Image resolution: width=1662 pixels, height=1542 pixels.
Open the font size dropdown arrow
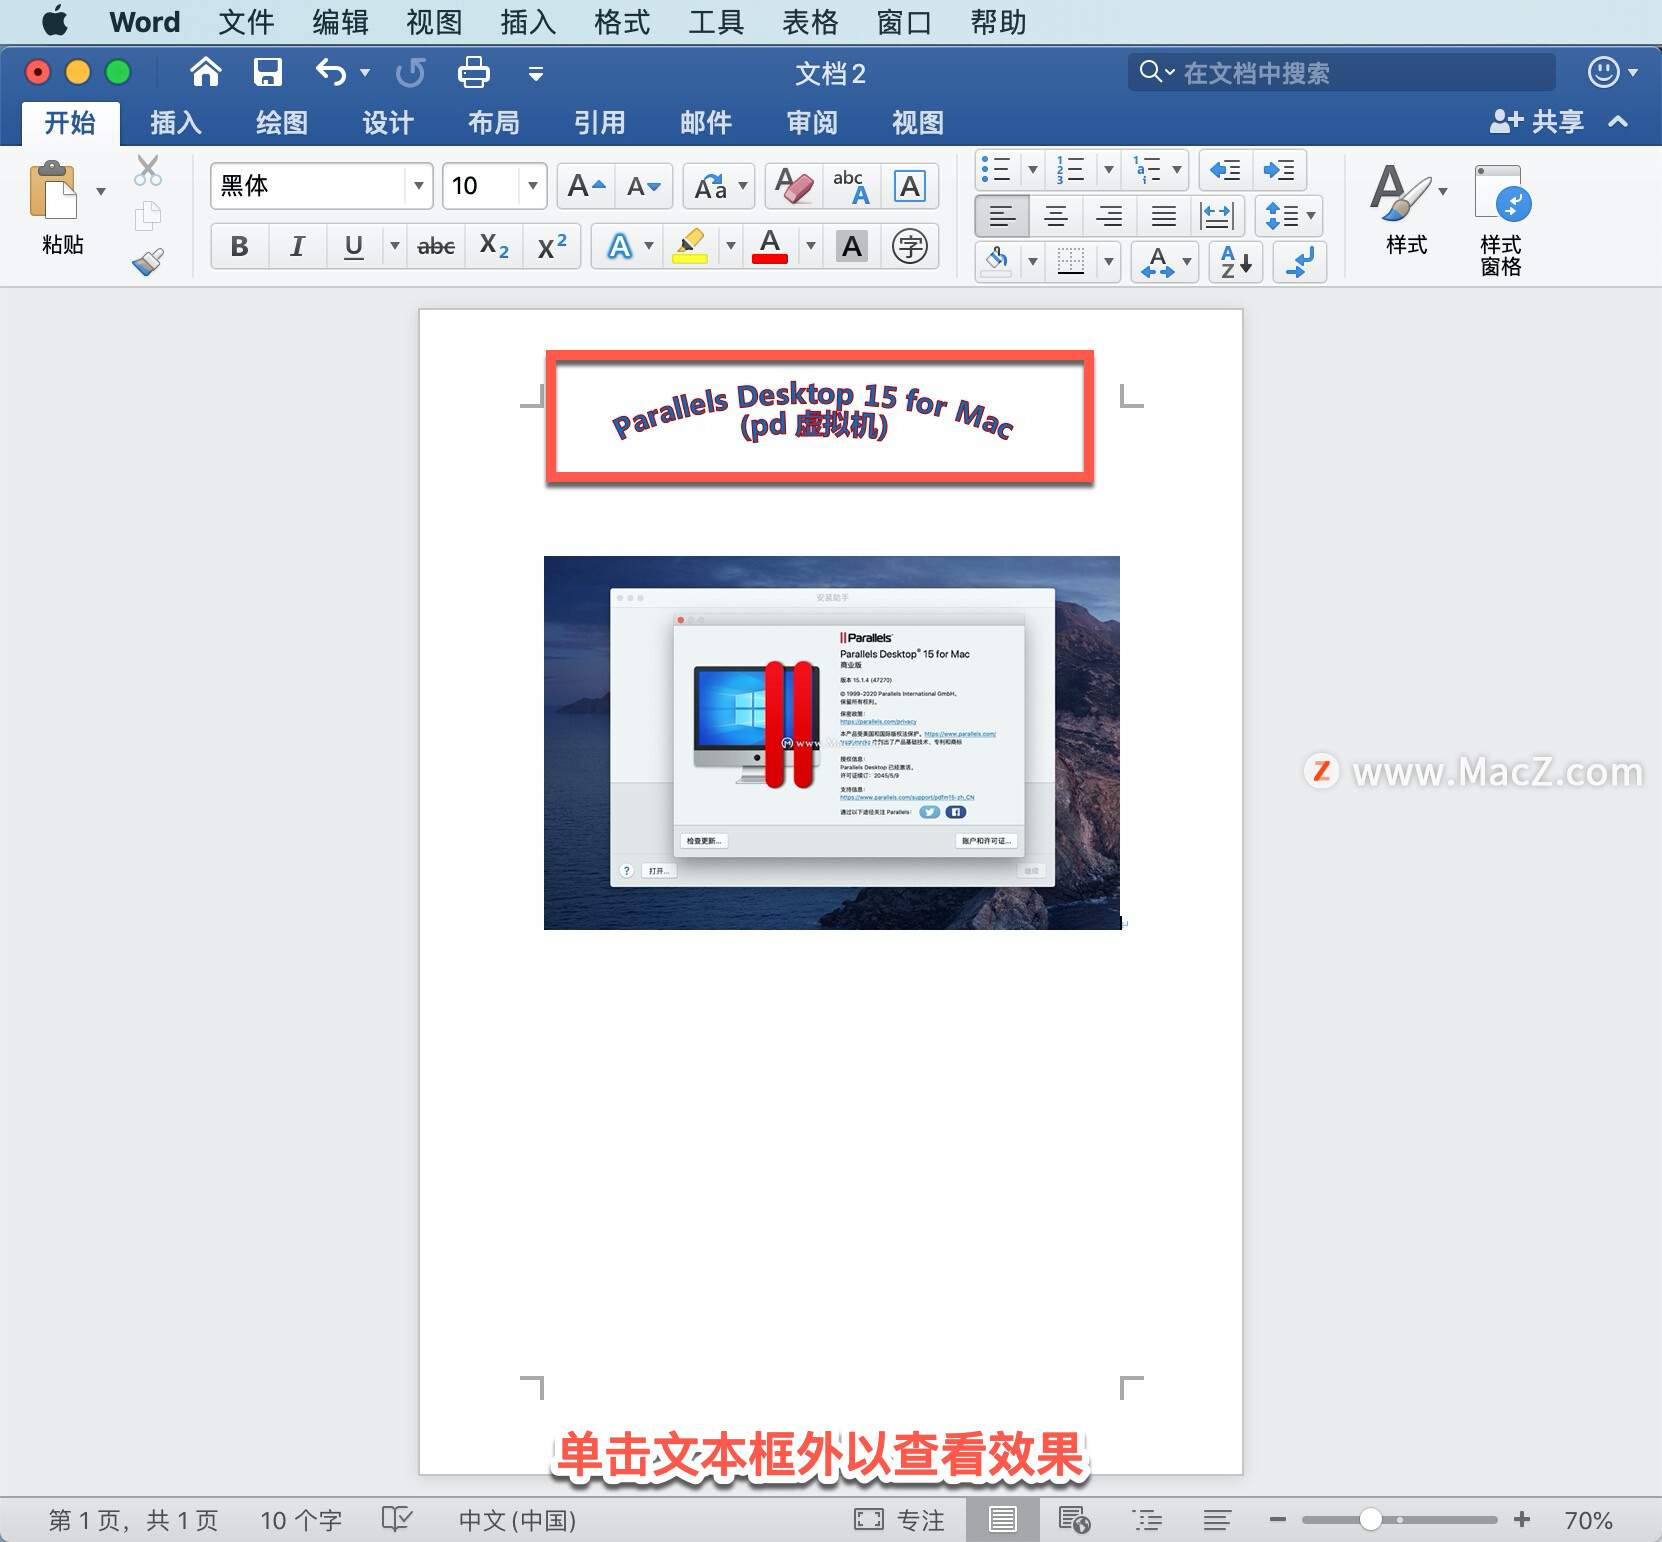[x=533, y=186]
